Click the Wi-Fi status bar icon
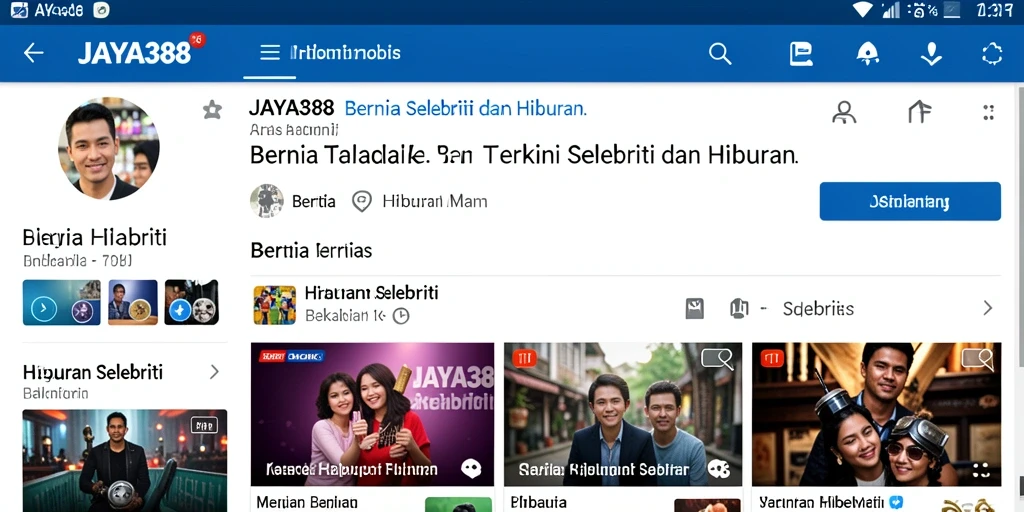The height and width of the screenshot is (512, 1024). click(x=862, y=10)
